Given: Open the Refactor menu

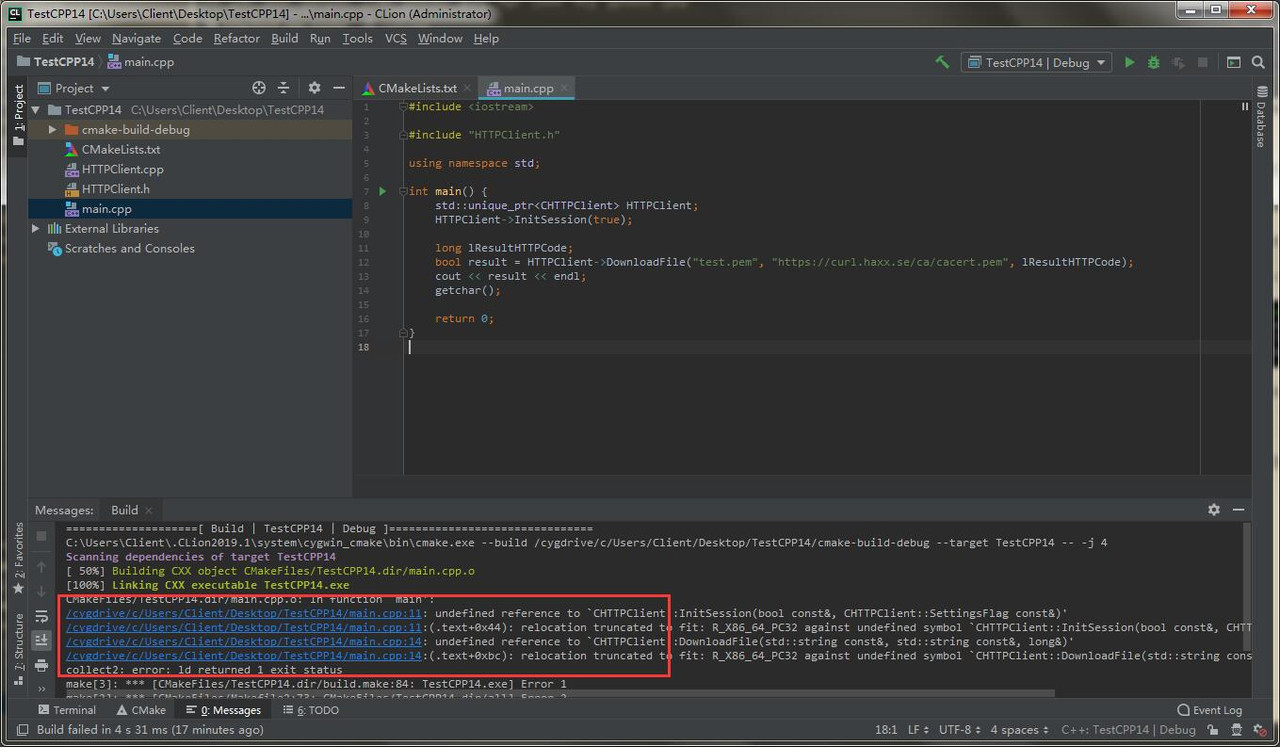Looking at the screenshot, I should [236, 38].
